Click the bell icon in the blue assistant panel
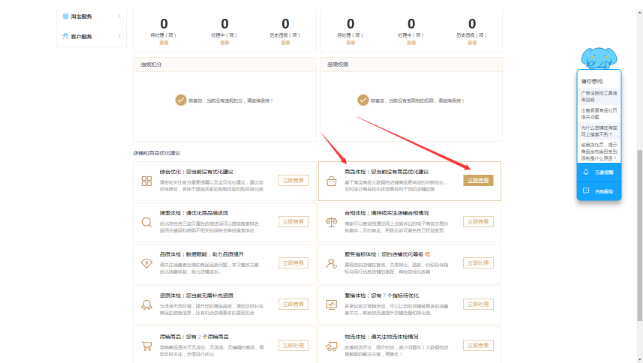This screenshot has height=363, width=643. (x=586, y=172)
